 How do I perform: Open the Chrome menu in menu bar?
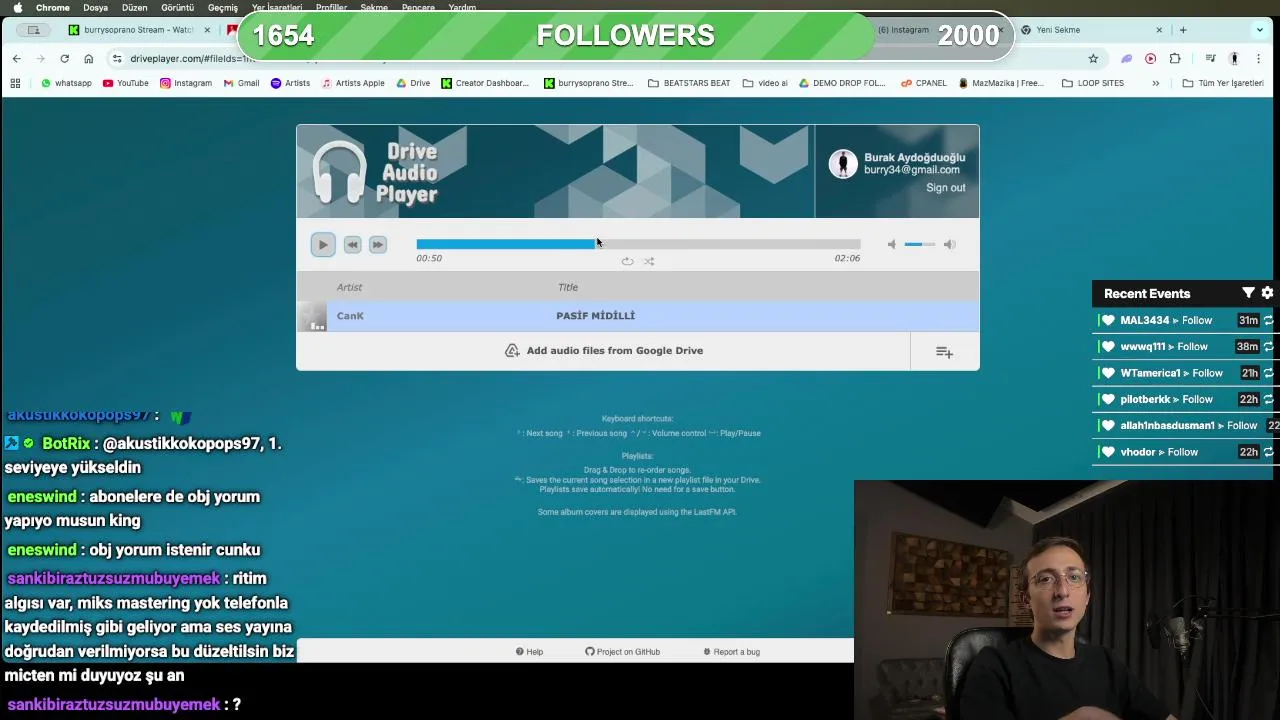pos(53,7)
